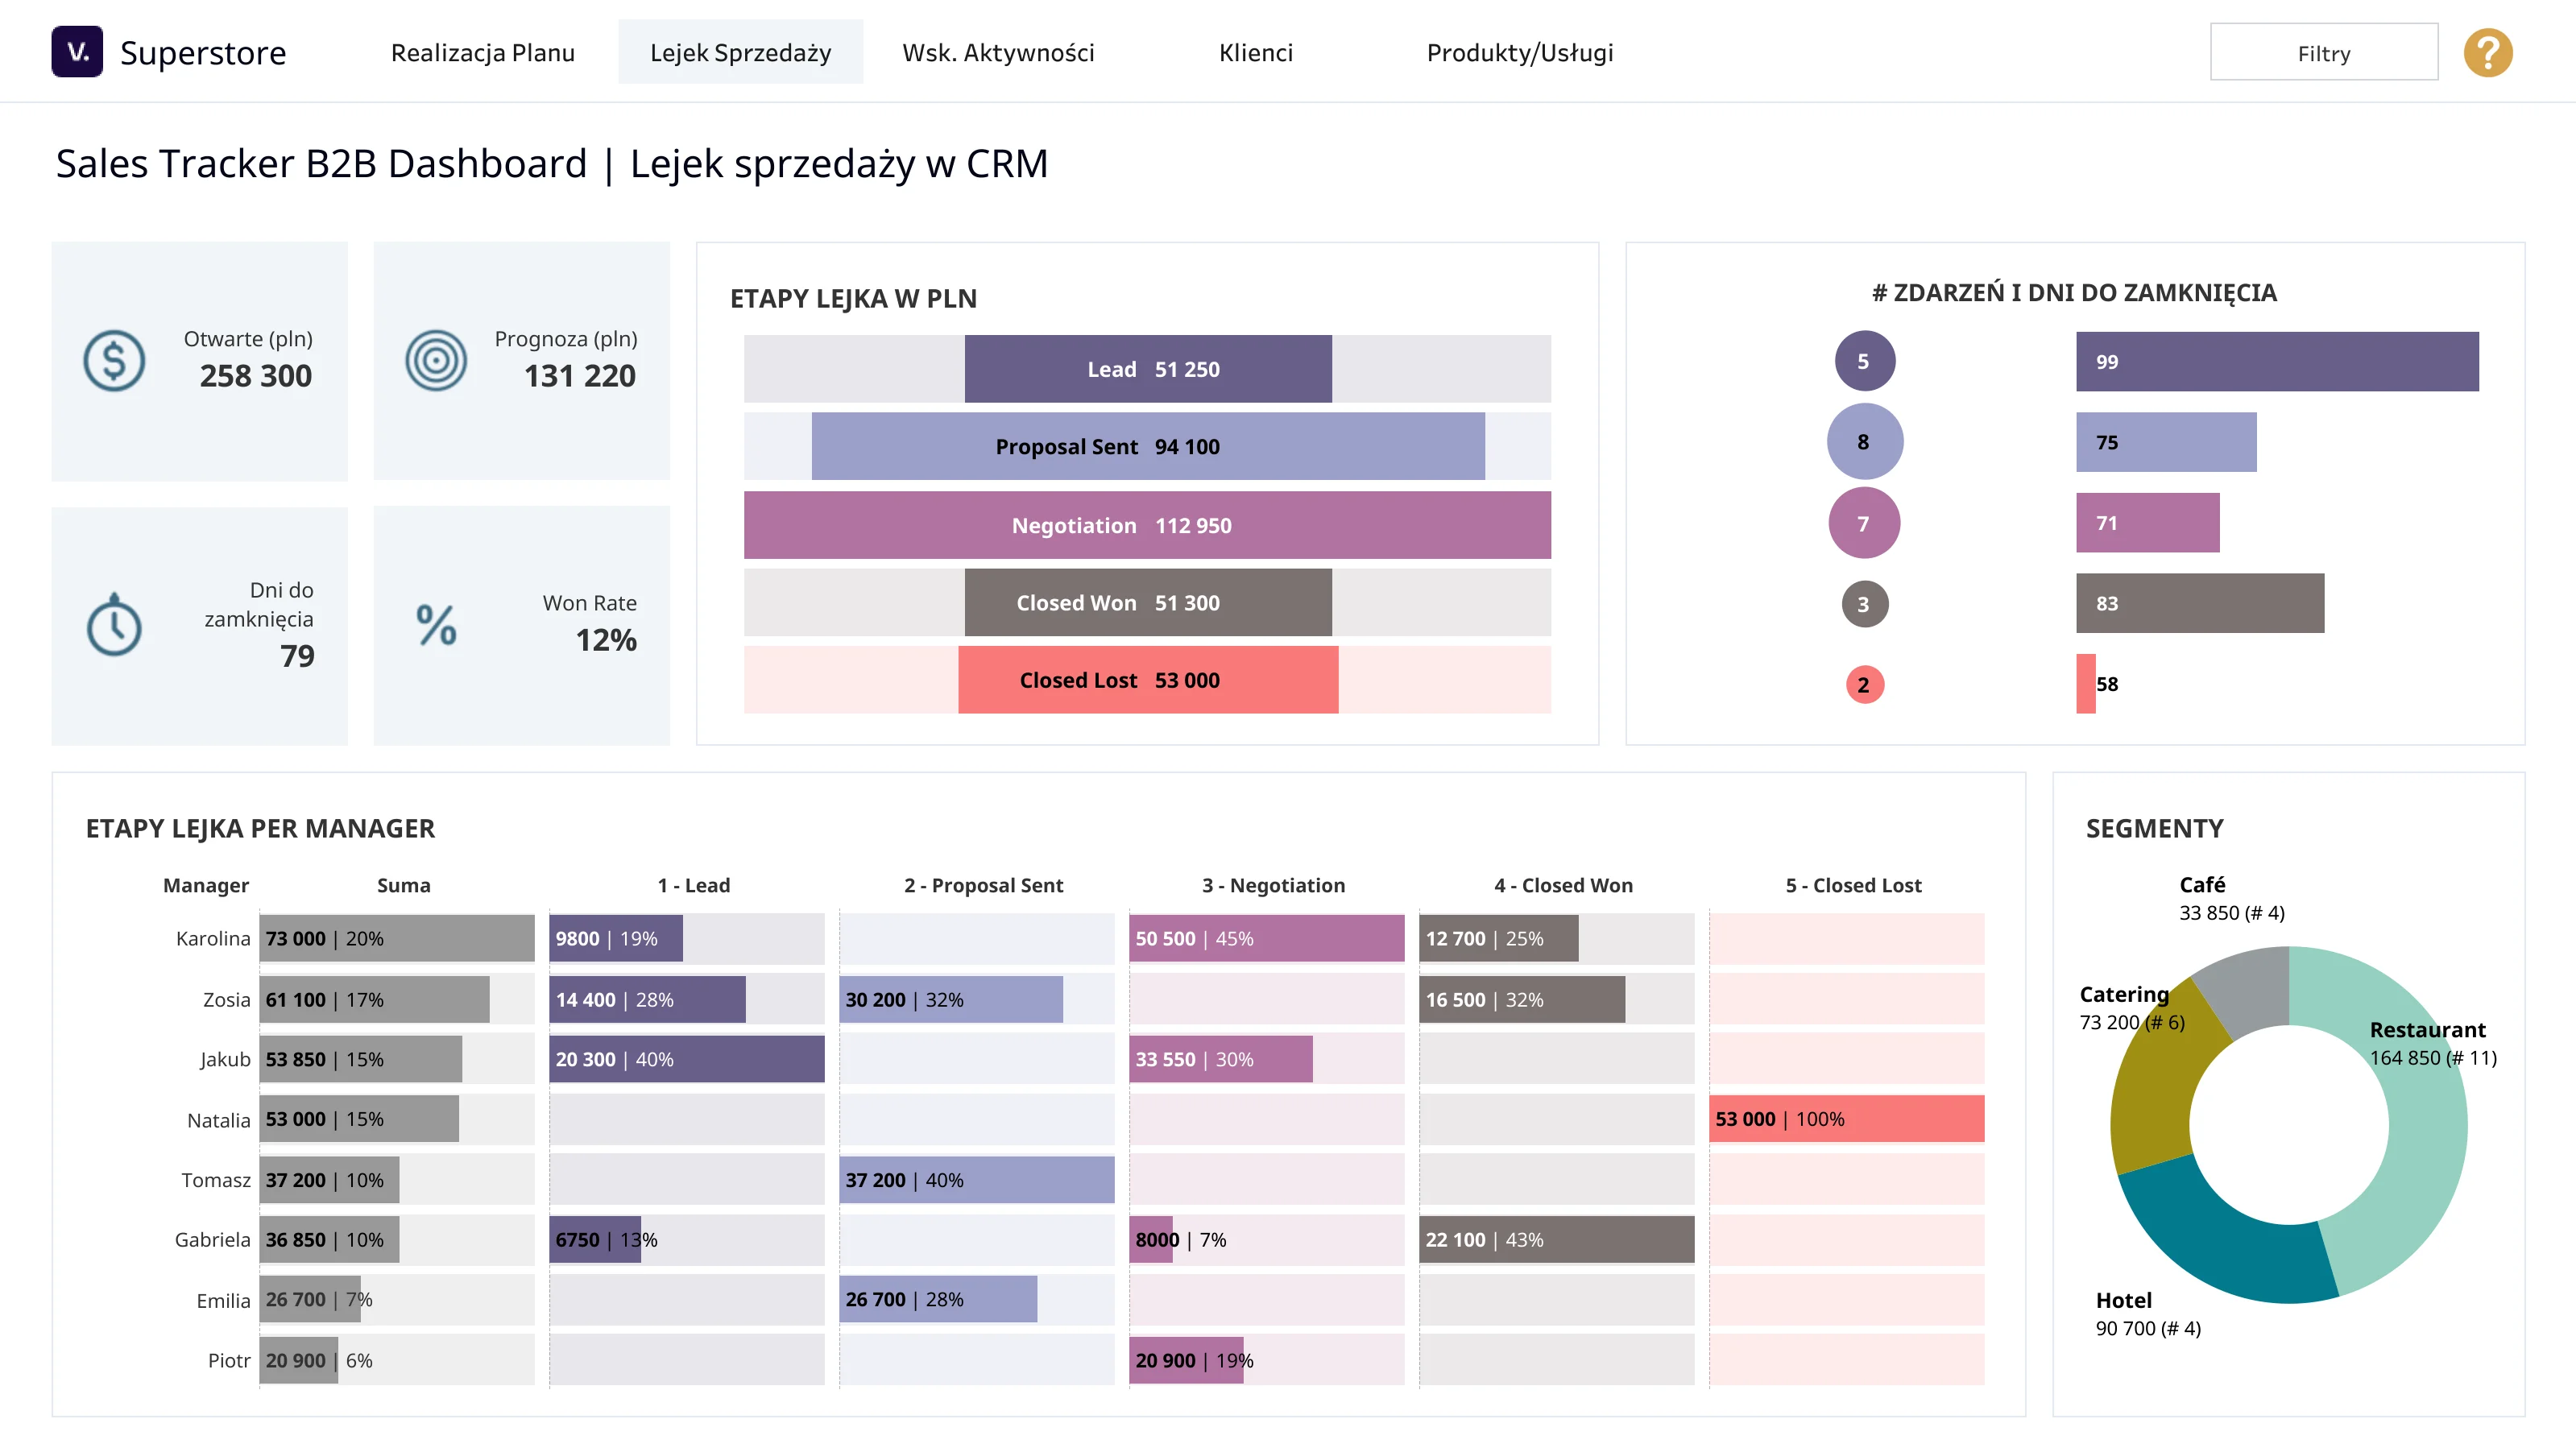This screenshot has width=2576, height=1448.
Task: Click the Superstore V. logo icon
Action: pyautogui.click(x=77, y=52)
